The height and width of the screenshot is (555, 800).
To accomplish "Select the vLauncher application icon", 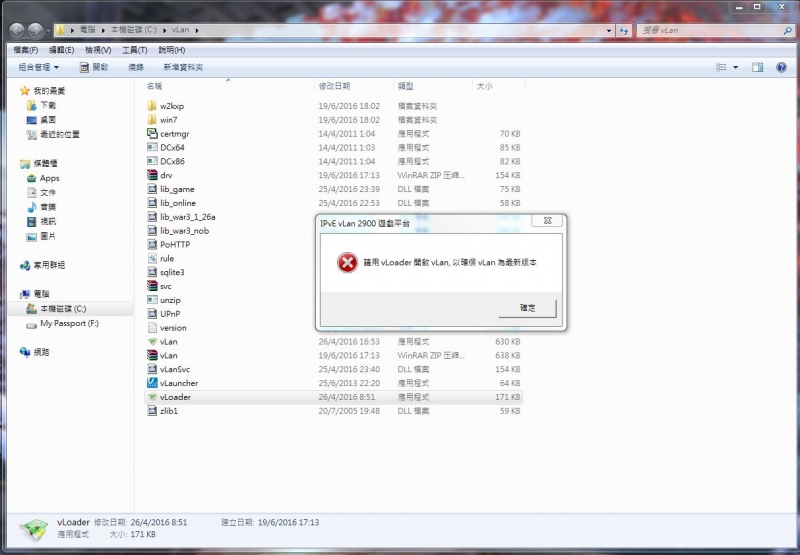I will click(x=152, y=383).
